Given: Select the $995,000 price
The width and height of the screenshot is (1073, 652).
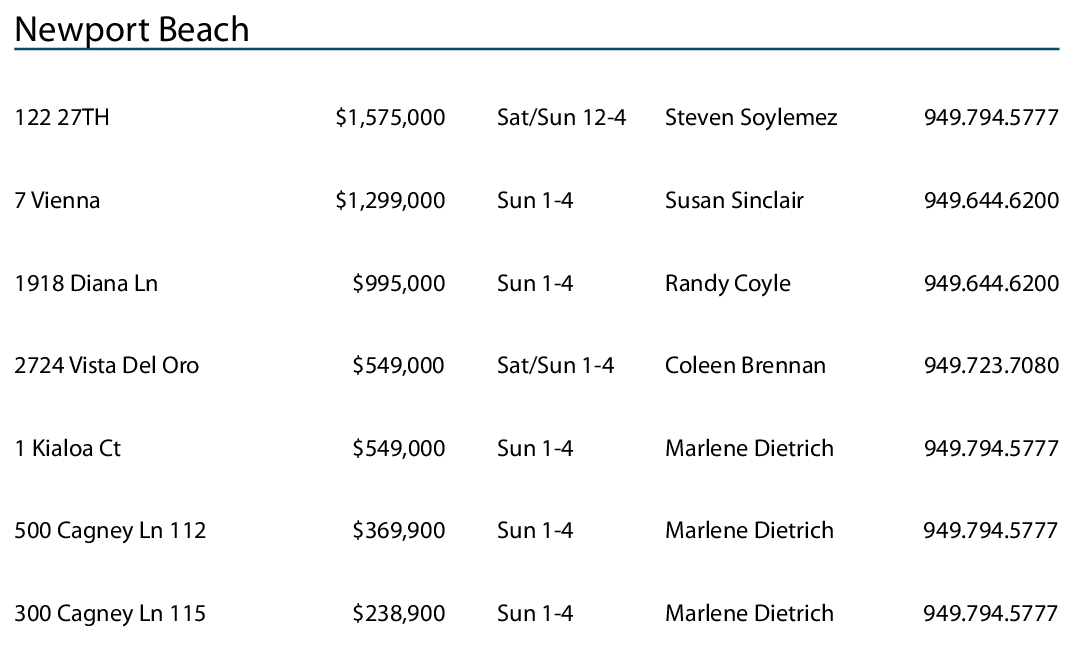Looking at the screenshot, I should [x=398, y=284].
